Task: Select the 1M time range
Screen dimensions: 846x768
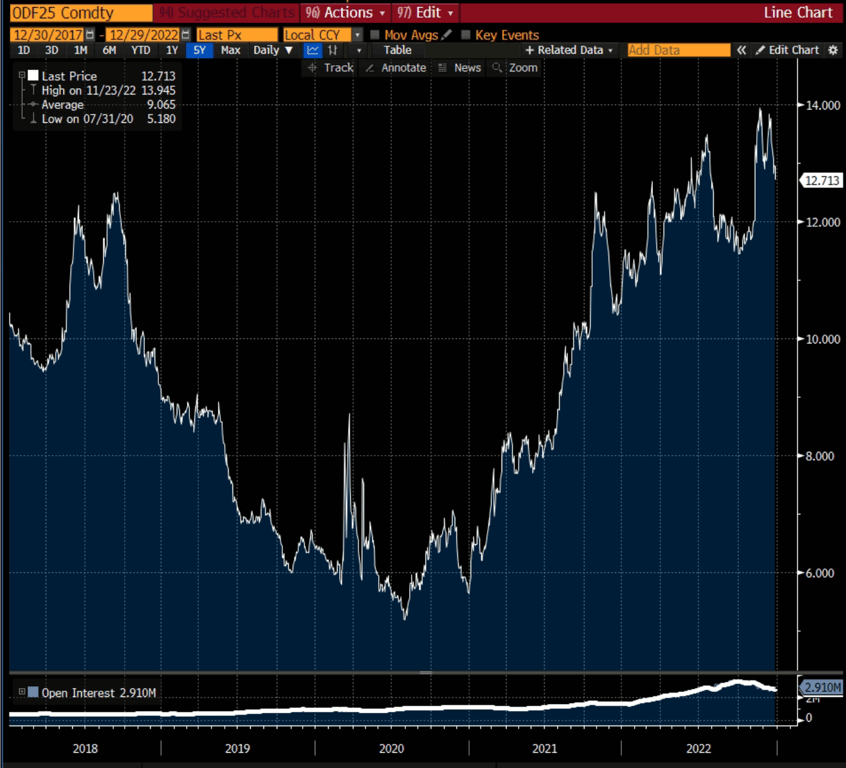Action: tap(80, 50)
